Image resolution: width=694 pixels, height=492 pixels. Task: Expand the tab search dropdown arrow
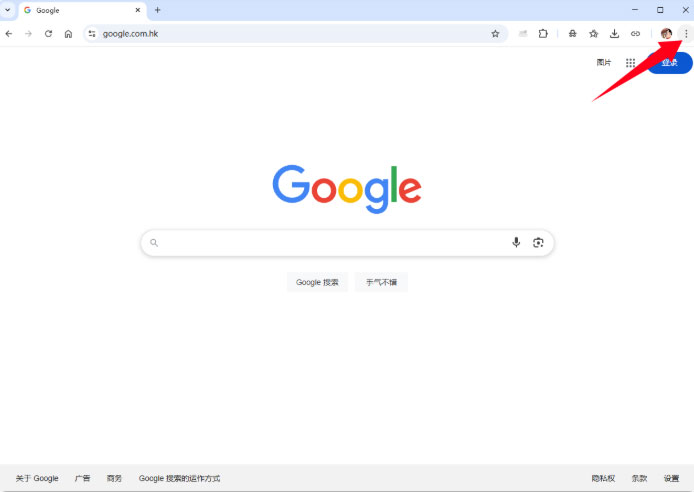click(x=8, y=10)
